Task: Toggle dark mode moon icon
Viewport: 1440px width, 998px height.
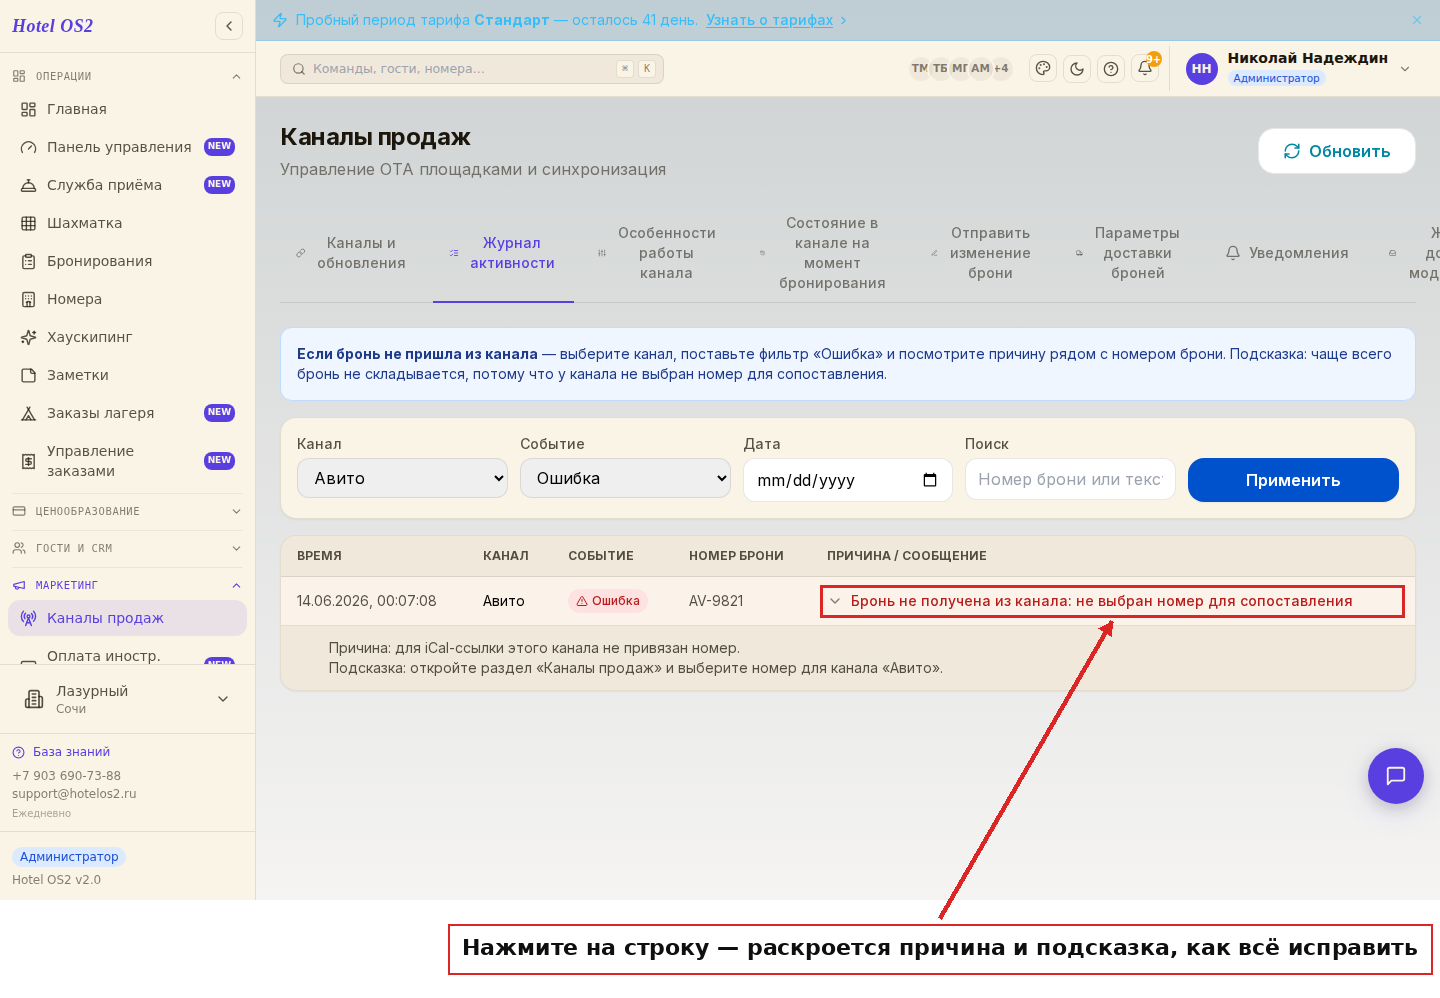Action: point(1077,69)
